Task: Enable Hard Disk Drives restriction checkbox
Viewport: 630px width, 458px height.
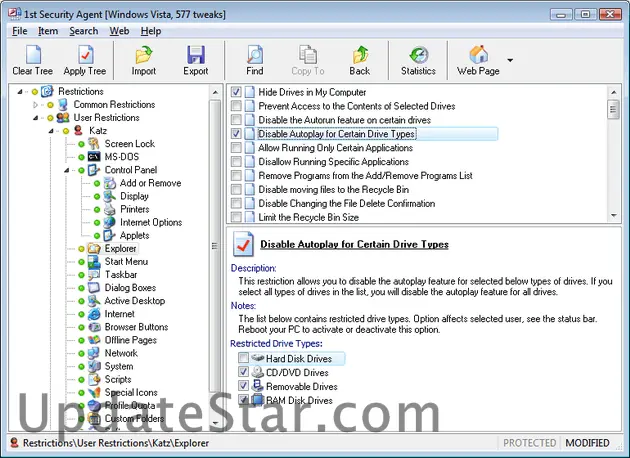Action: point(243,358)
